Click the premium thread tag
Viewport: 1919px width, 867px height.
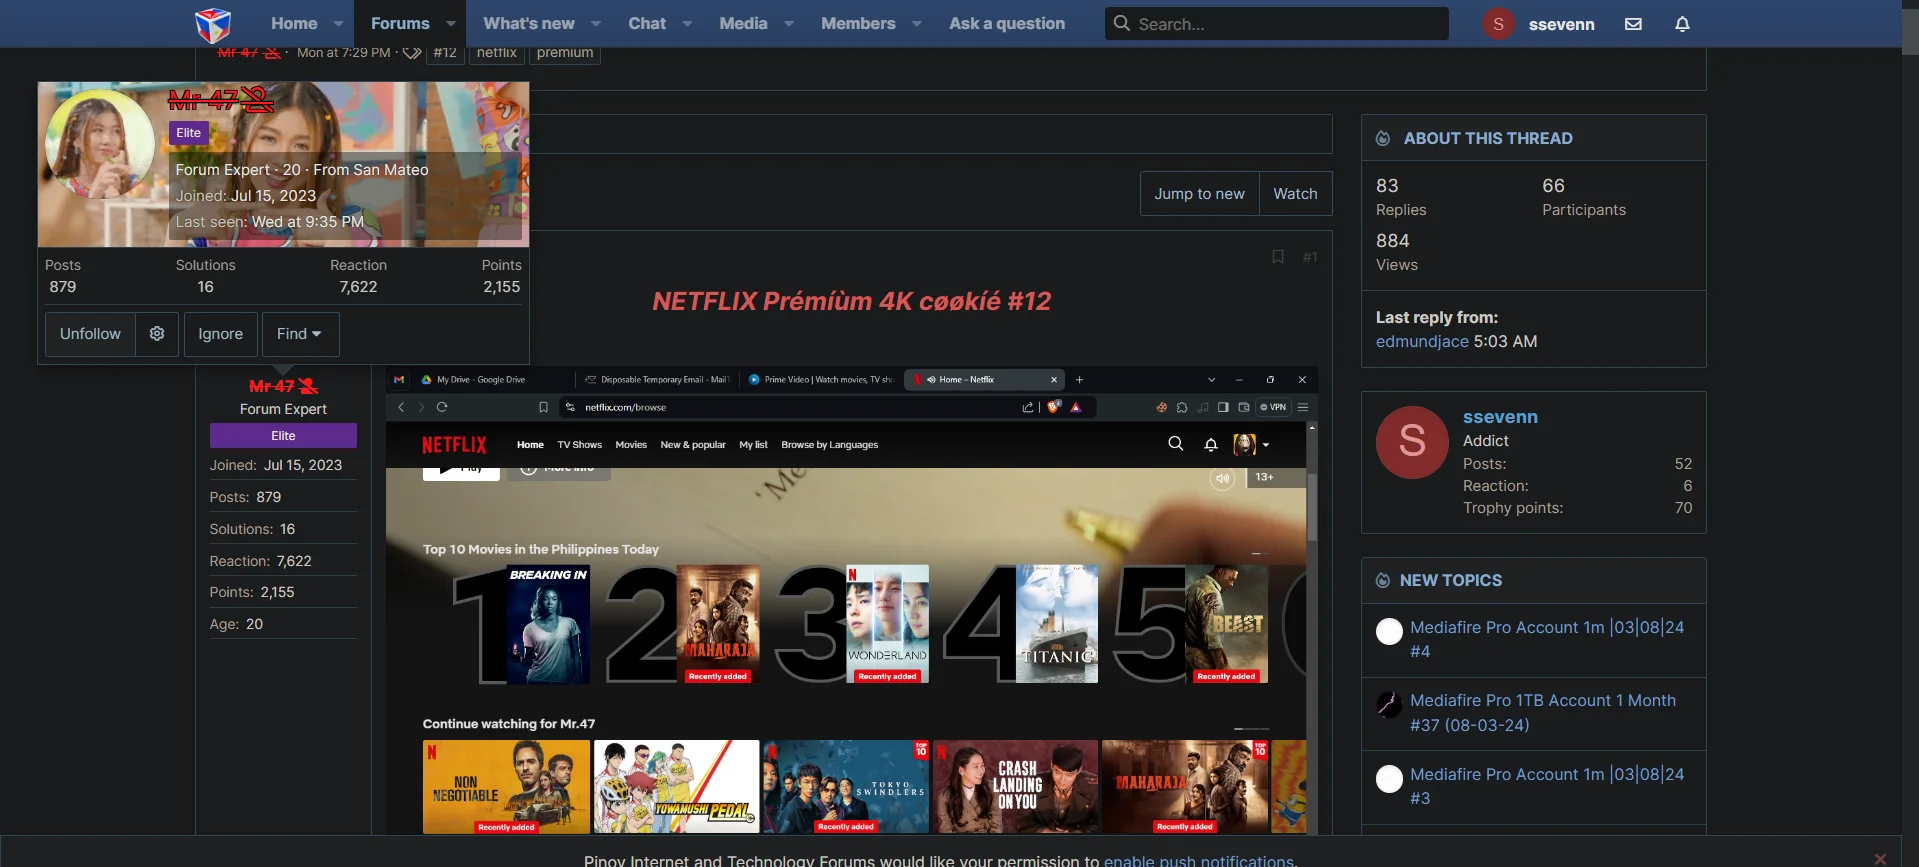pyautogui.click(x=565, y=53)
